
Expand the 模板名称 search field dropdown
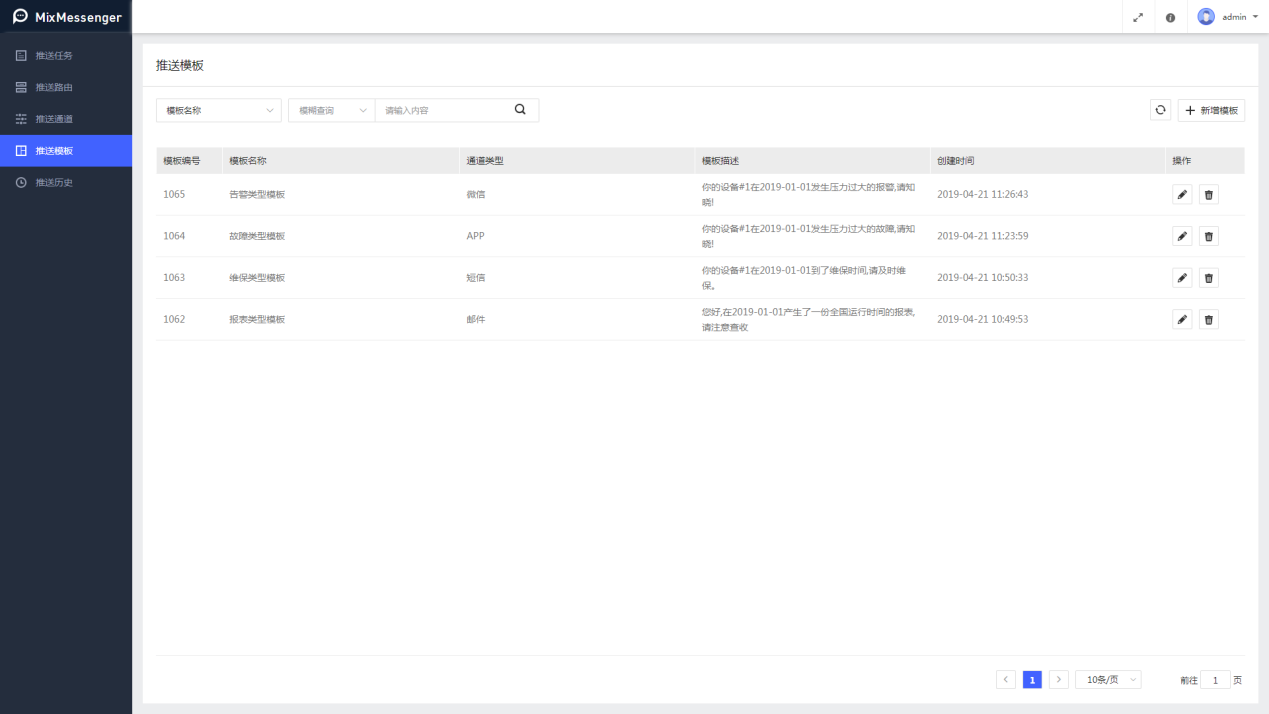tap(218, 111)
